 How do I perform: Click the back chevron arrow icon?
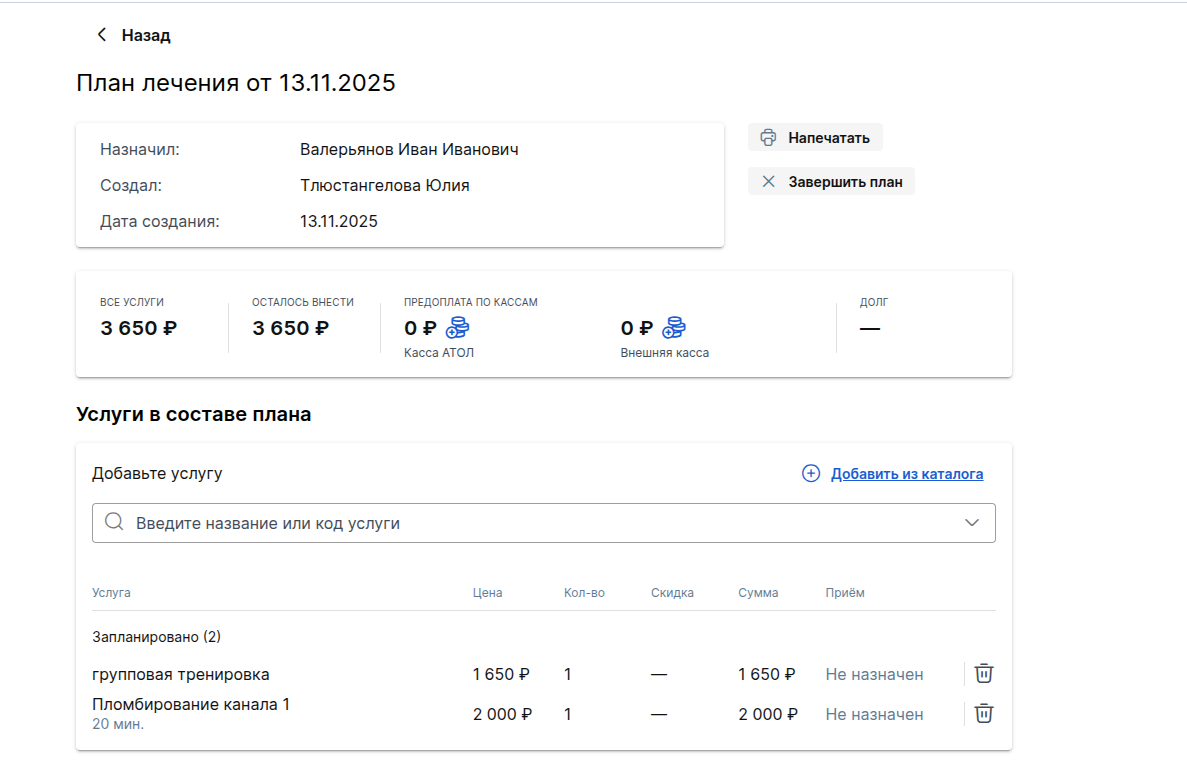coord(101,35)
